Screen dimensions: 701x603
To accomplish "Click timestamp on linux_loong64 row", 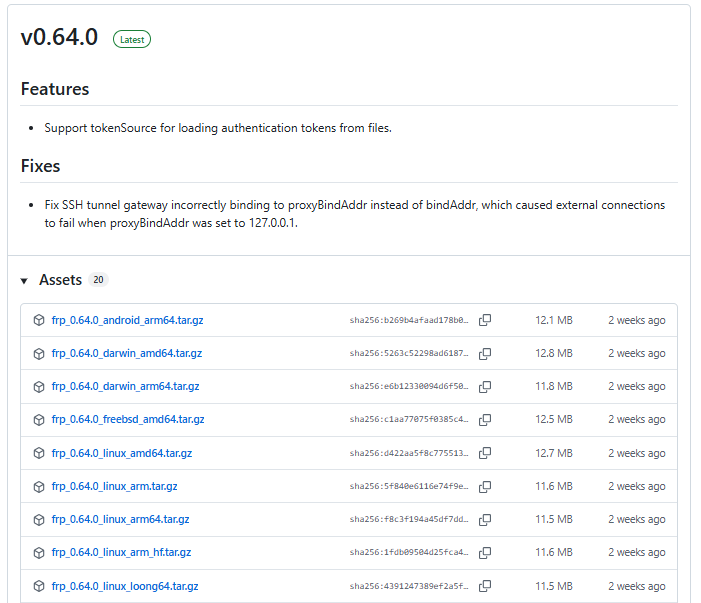I will click(x=637, y=586).
